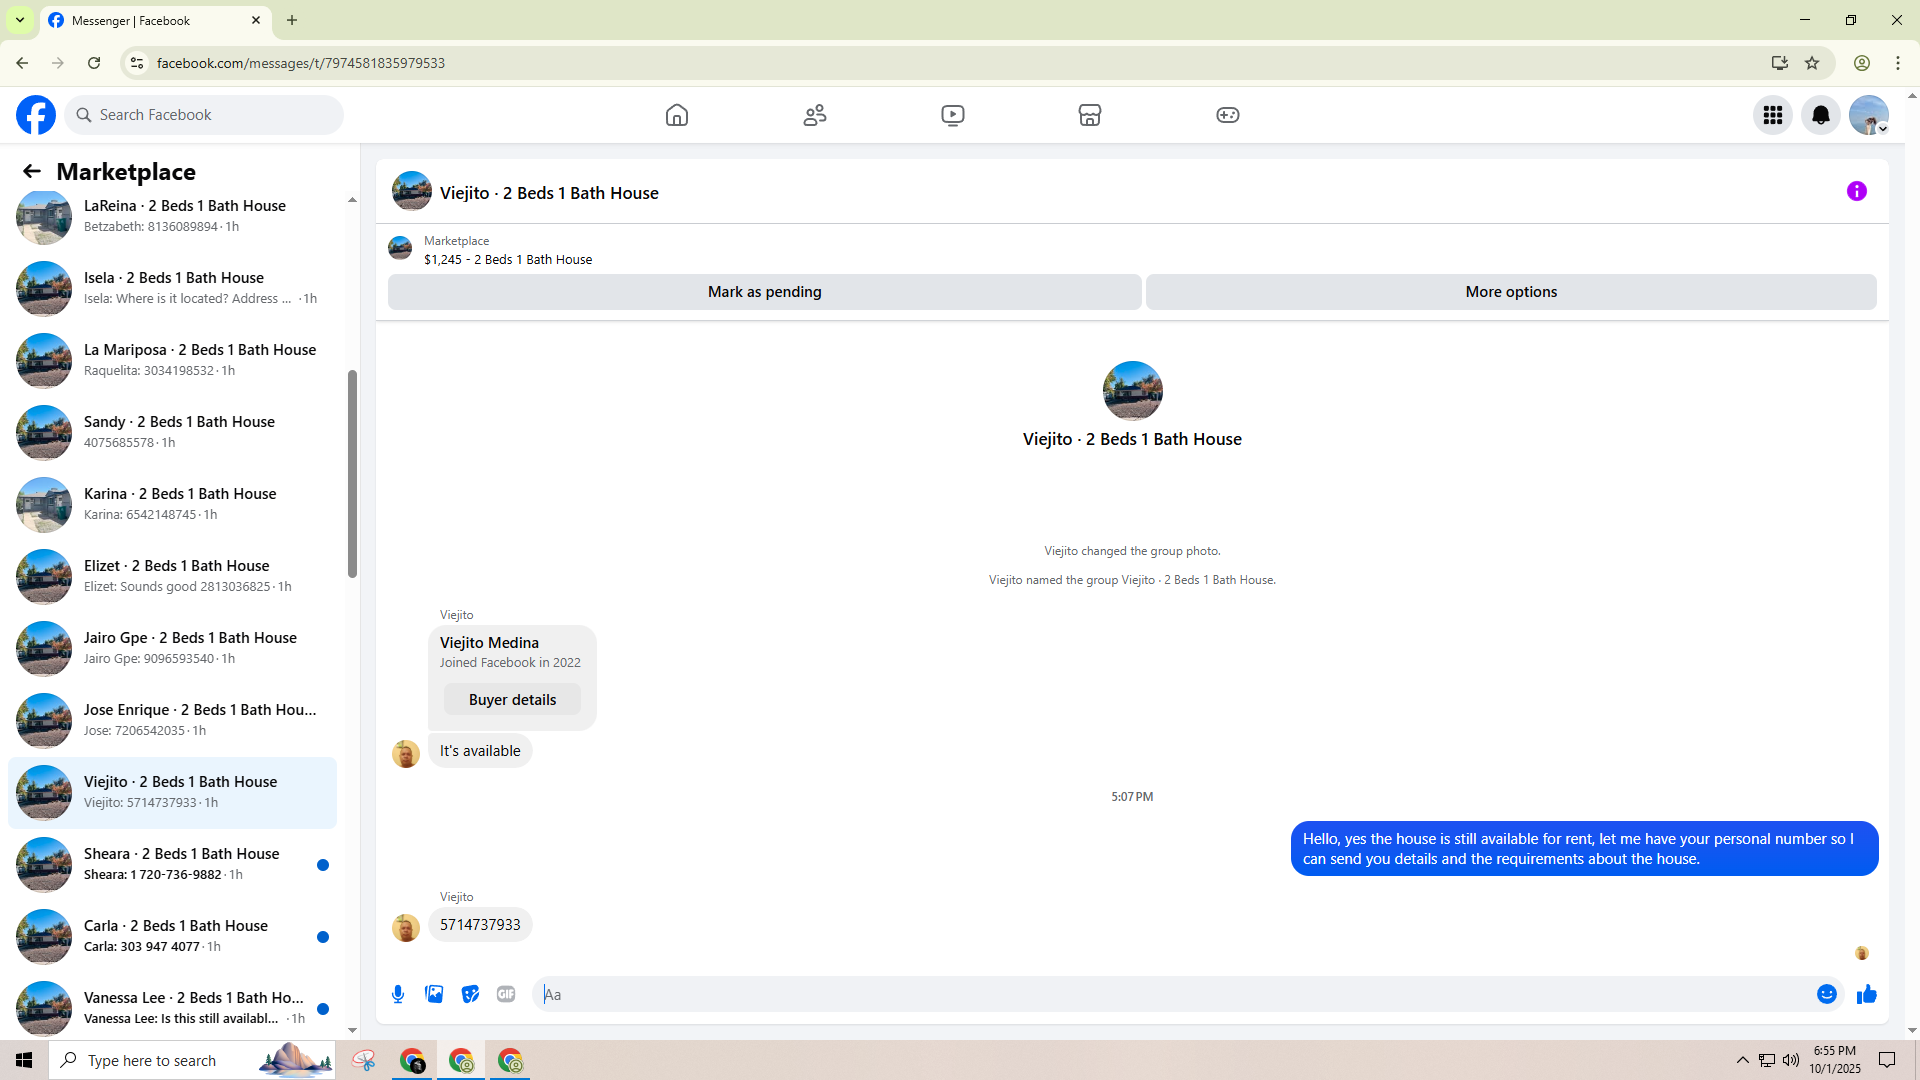Open the Chrome three-dot menu

(1898, 63)
